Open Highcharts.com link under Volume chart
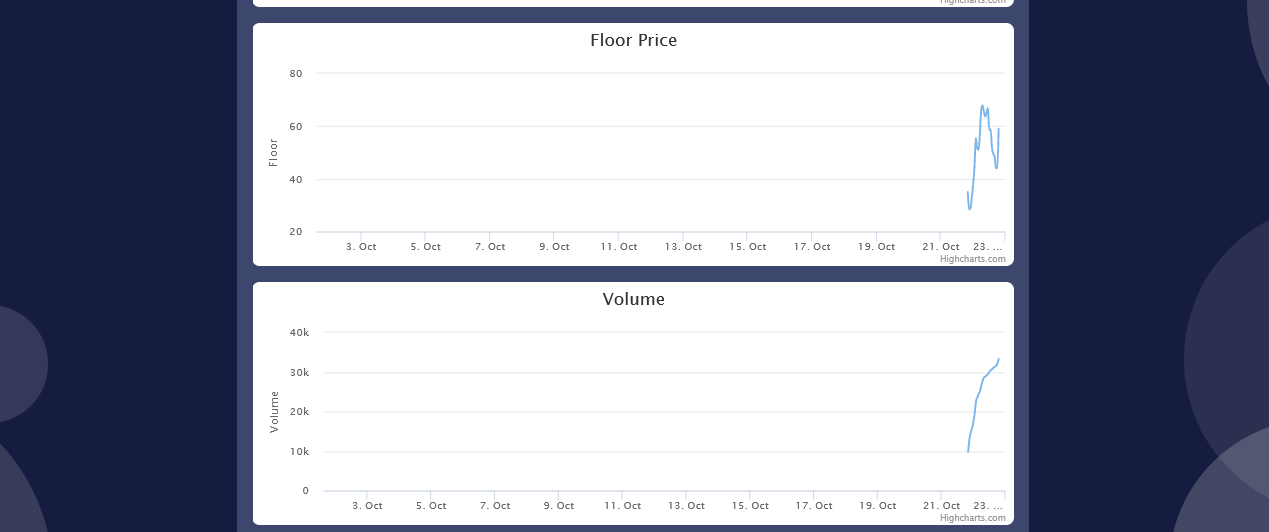1269x532 pixels. coord(972,518)
